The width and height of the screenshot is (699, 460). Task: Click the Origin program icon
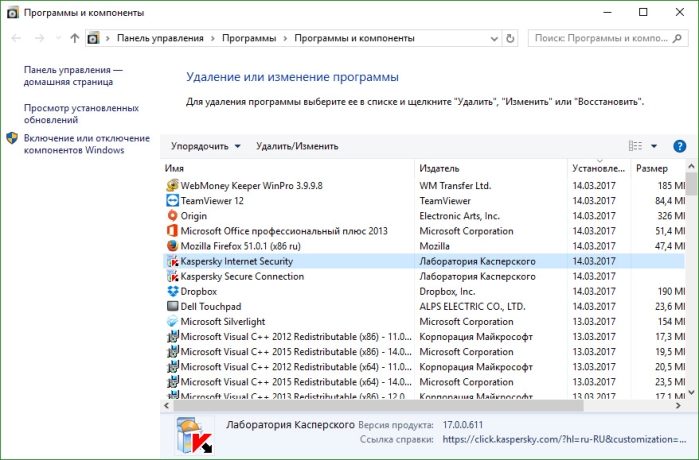pos(172,216)
